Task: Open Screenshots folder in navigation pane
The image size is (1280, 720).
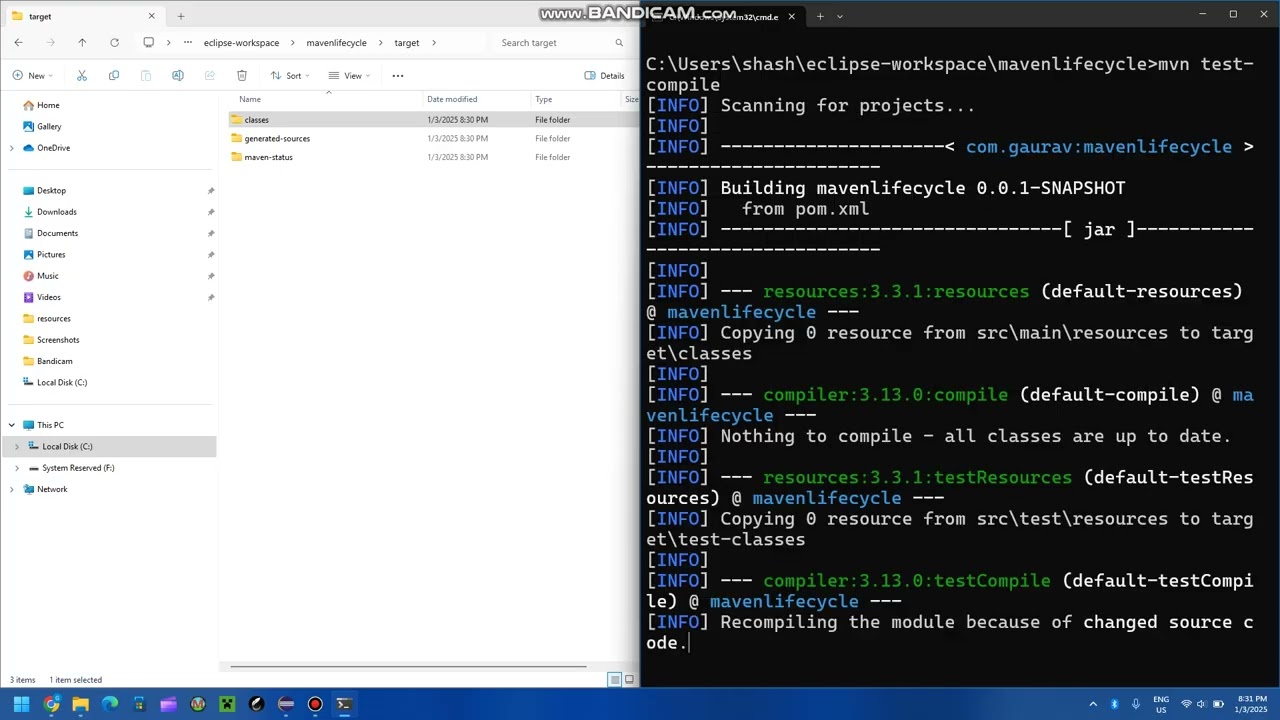Action: click(58, 340)
